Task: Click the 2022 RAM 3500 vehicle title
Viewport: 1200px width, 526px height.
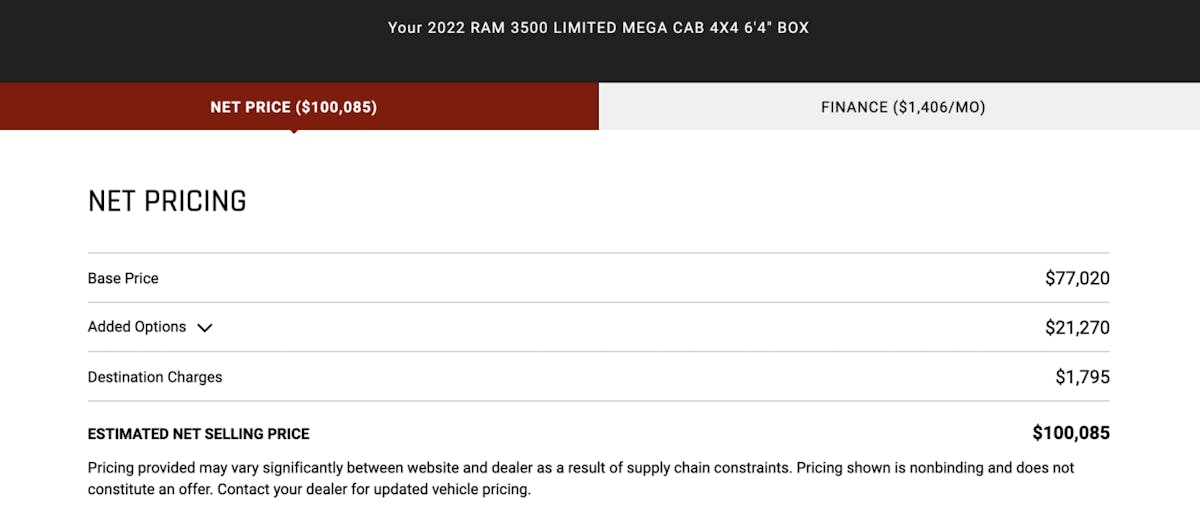Action: [x=598, y=28]
